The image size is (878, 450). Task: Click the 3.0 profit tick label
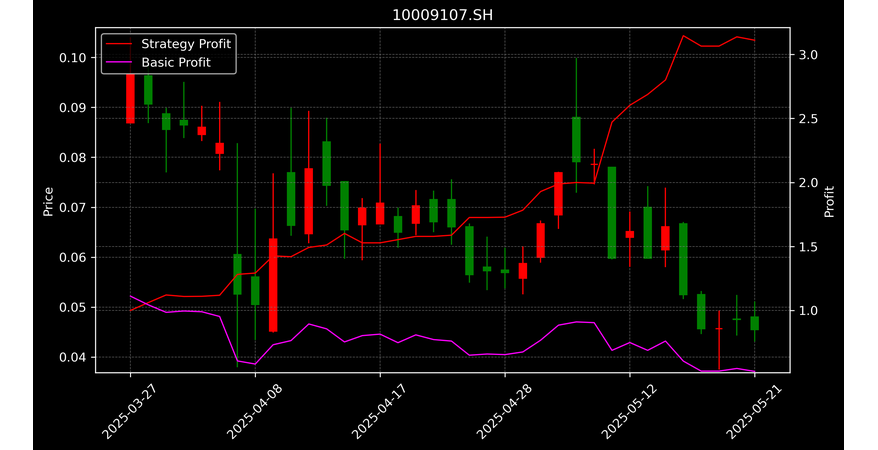(x=808, y=55)
